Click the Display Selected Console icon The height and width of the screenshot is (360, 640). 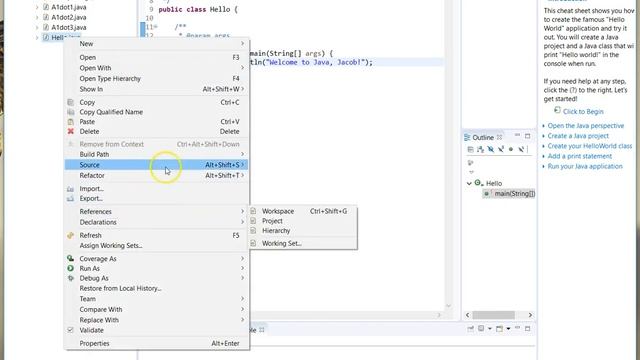[x=481, y=329]
